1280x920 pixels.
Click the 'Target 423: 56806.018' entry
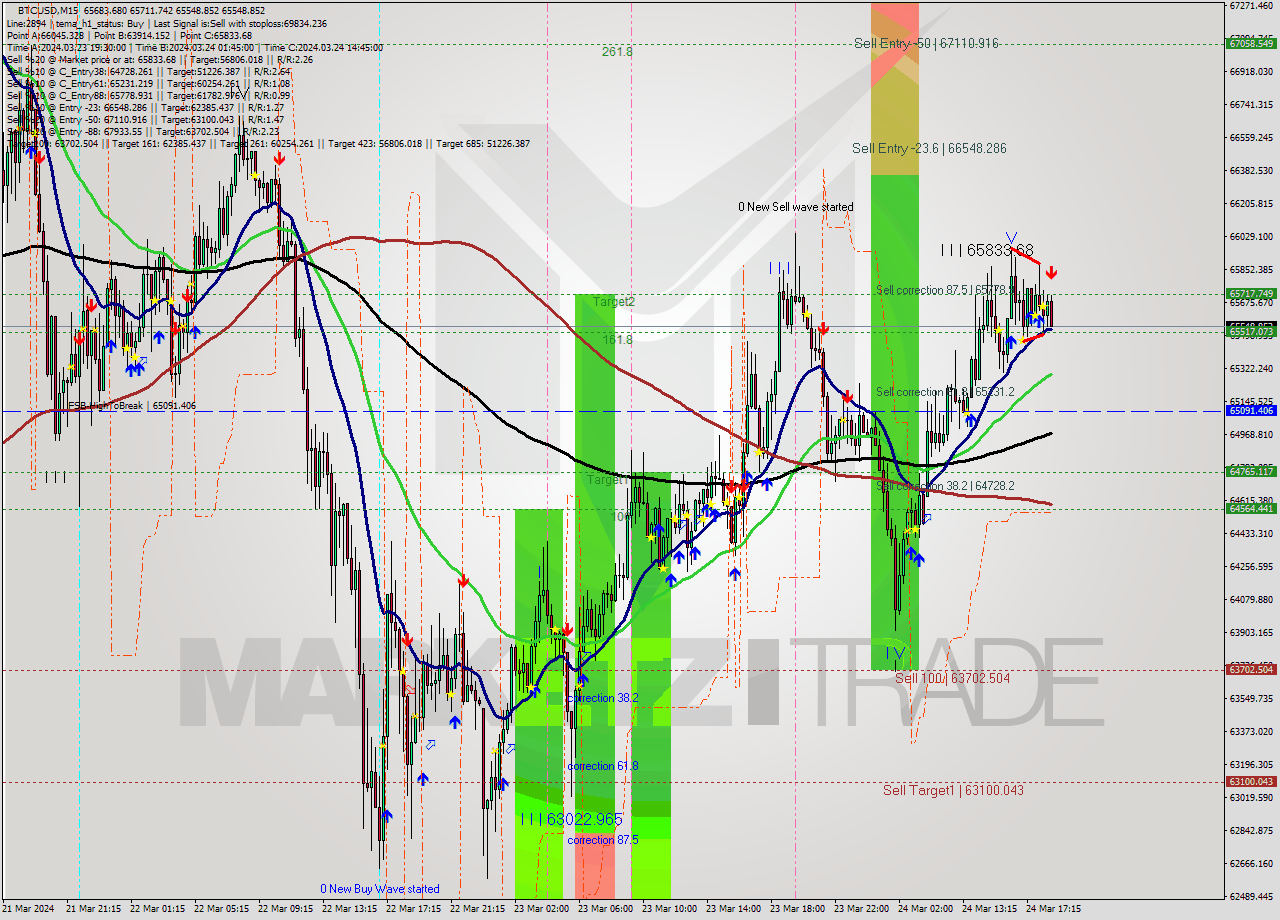375,143
